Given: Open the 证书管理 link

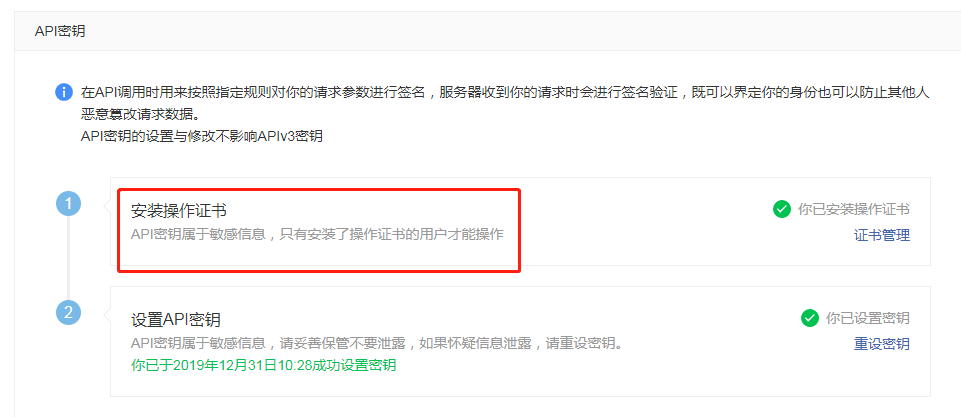Looking at the screenshot, I should point(882,235).
